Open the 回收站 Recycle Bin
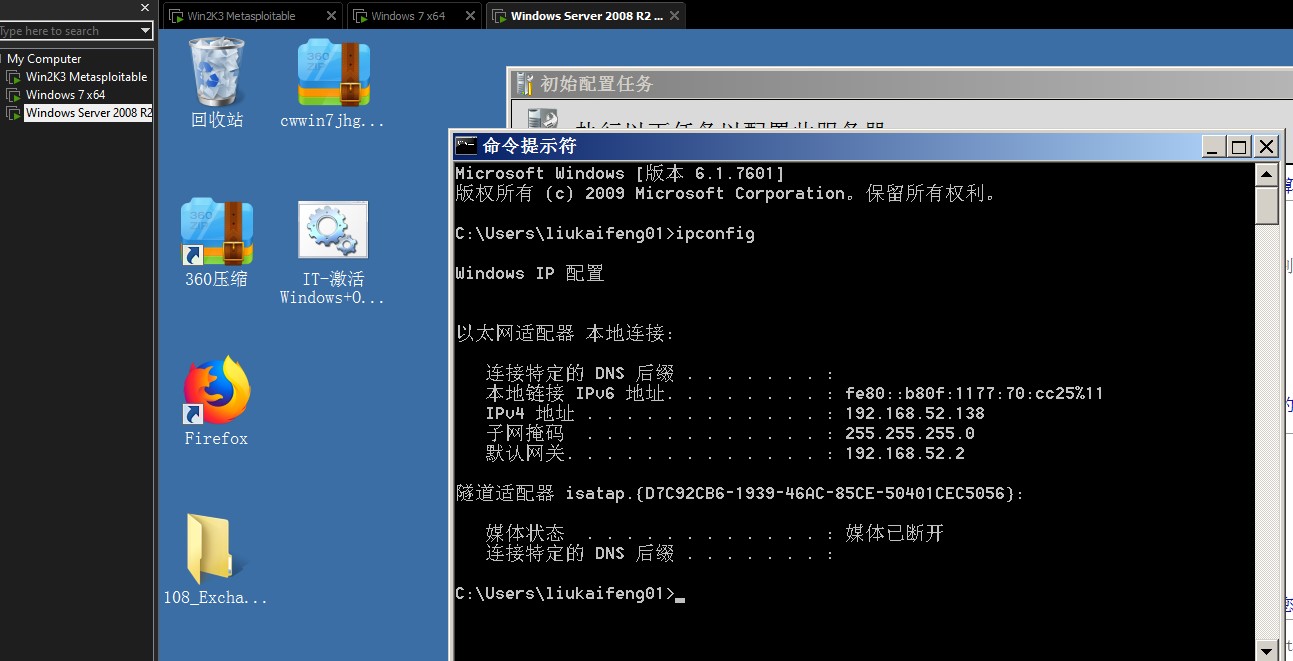 point(215,70)
